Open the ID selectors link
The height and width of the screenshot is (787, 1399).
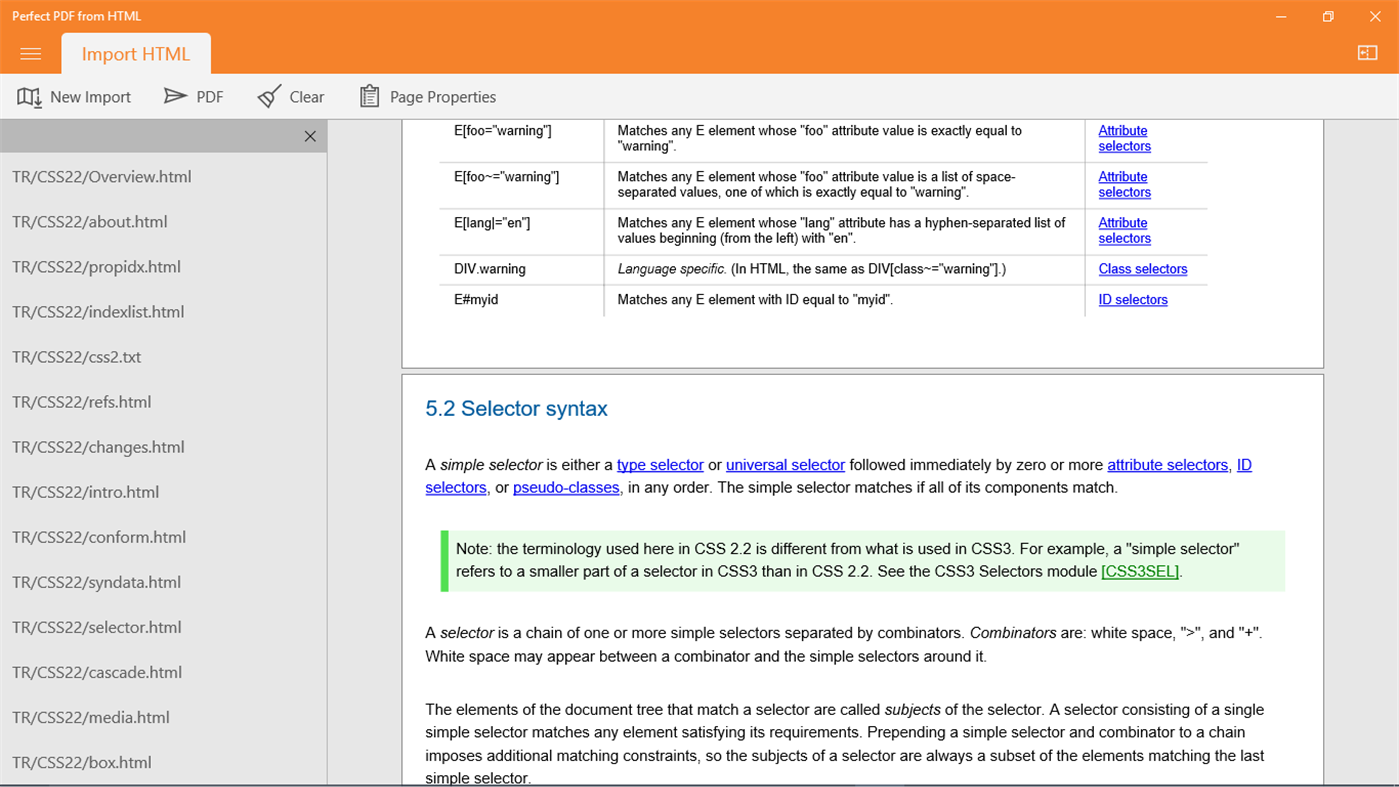click(1133, 299)
